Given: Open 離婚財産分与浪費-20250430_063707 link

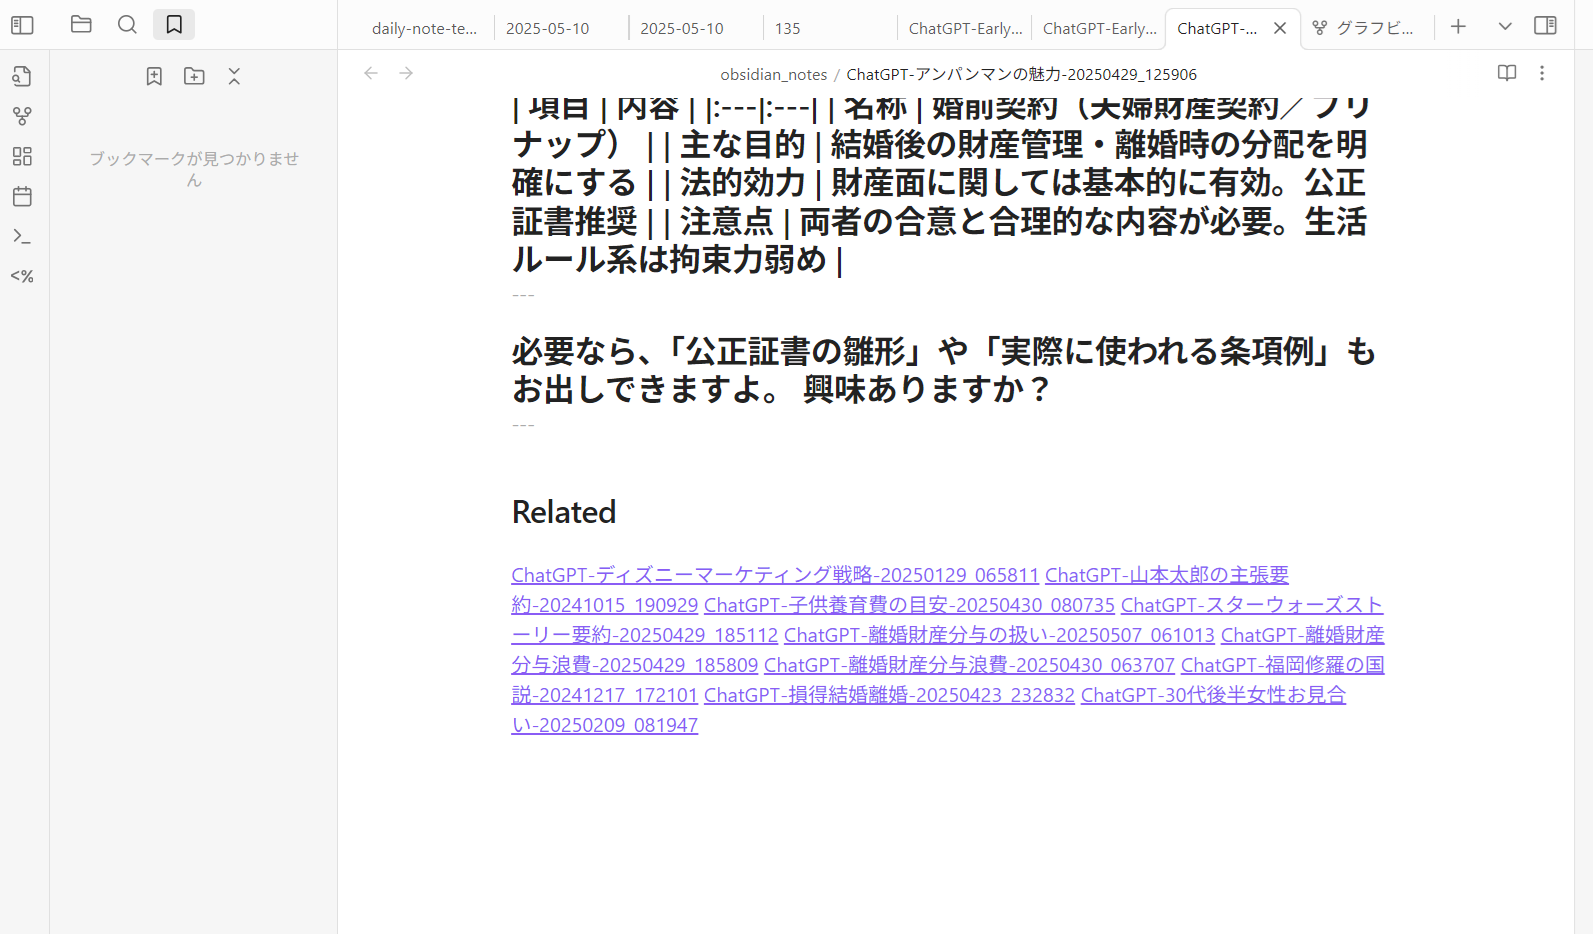Looking at the screenshot, I should 969,665.
